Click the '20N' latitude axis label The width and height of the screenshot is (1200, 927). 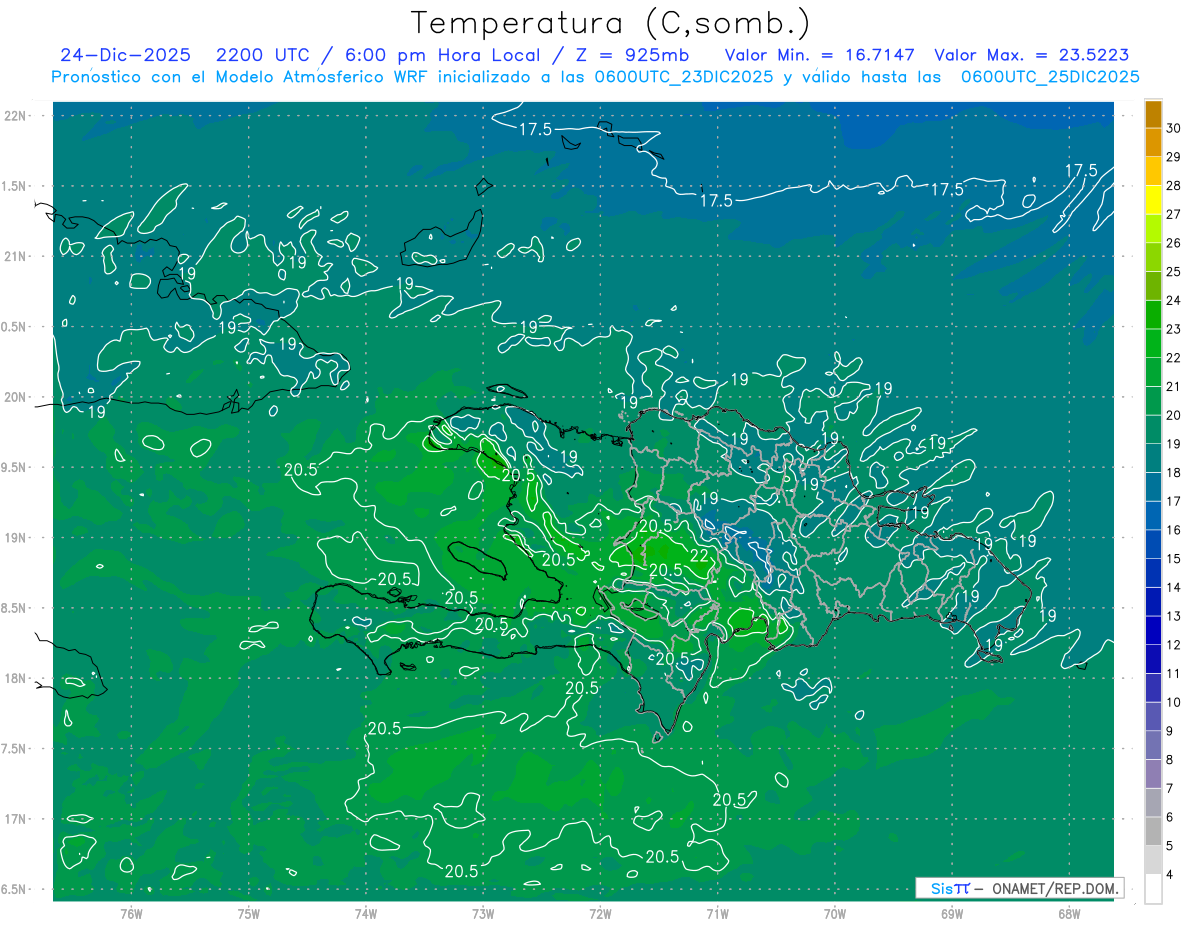15,397
